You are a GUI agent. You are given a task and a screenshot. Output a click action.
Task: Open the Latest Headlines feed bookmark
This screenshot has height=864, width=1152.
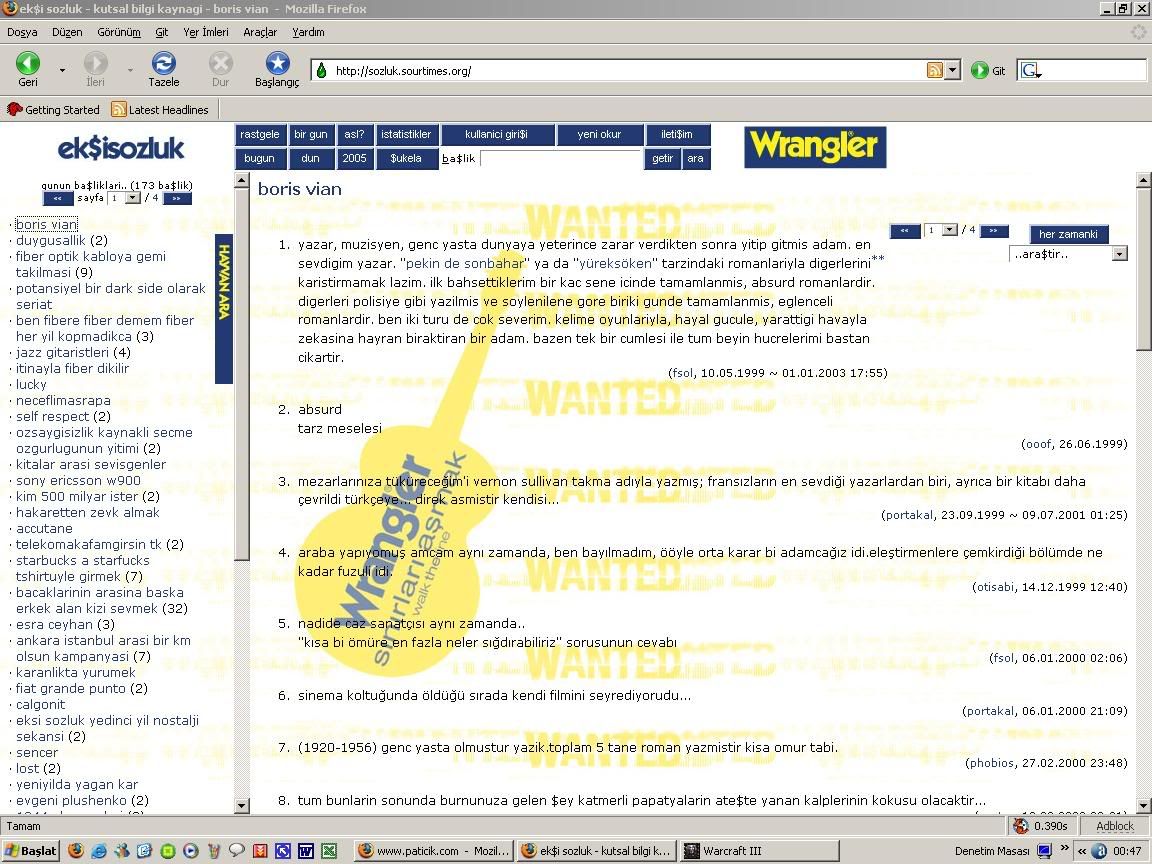click(160, 109)
